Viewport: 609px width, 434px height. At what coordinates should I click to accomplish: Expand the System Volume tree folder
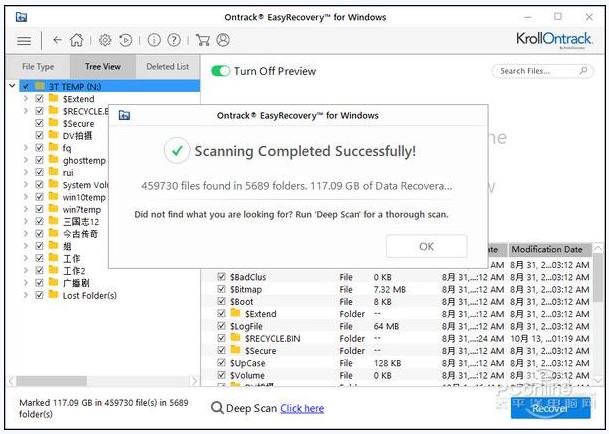coord(26,185)
